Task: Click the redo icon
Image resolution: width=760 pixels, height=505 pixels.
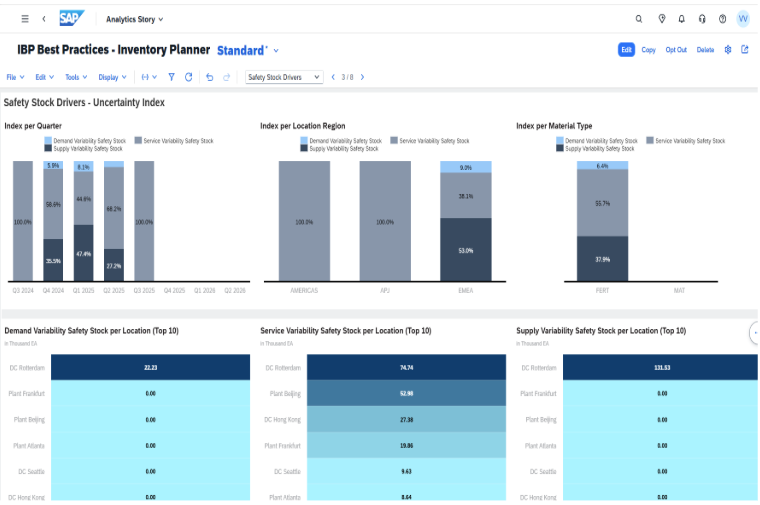Action: 226,77
